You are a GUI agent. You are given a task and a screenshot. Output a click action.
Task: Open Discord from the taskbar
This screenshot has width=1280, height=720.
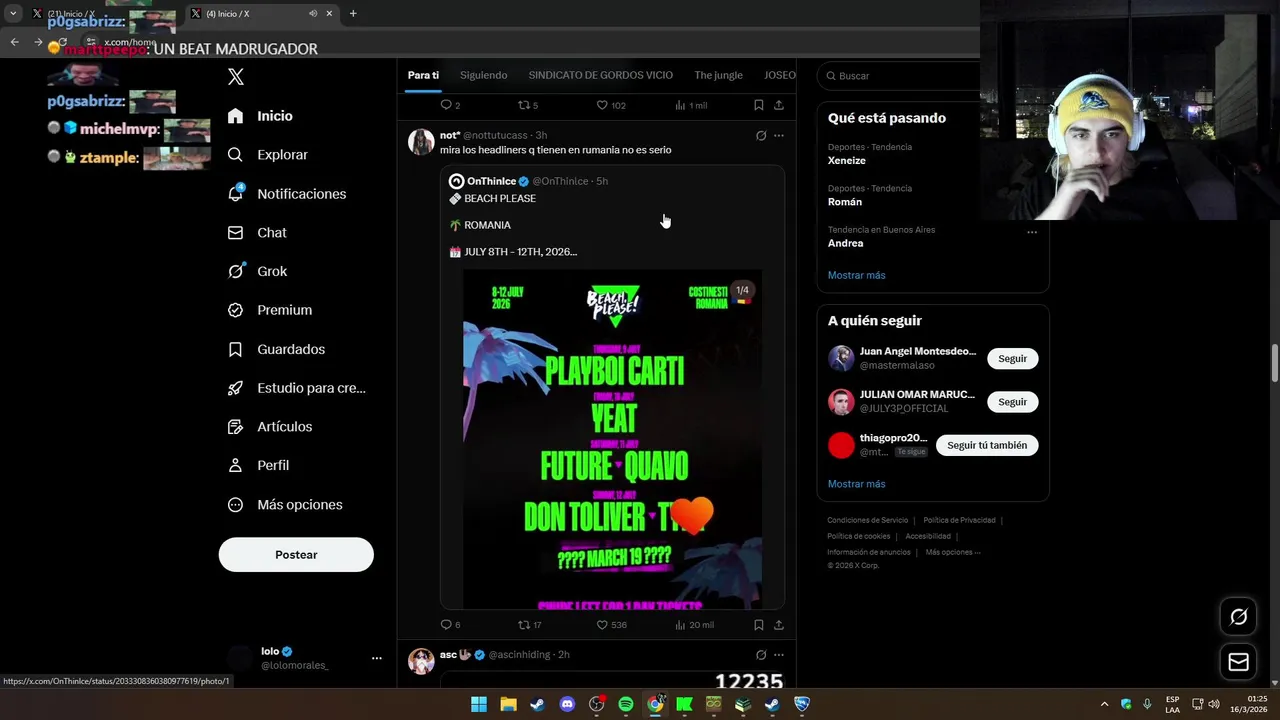click(x=567, y=704)
